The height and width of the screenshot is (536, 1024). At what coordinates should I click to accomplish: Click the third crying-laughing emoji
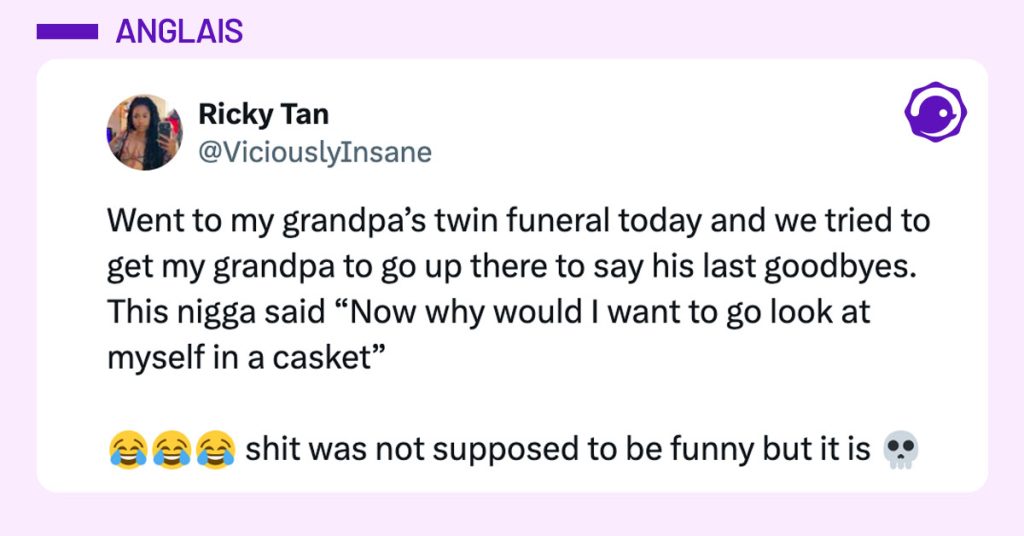(x=215, y=450)
